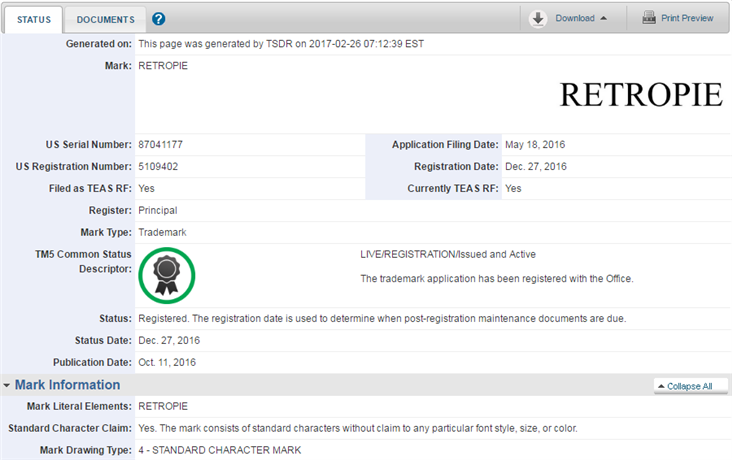Click the Registered status description text

coord(382,318)
